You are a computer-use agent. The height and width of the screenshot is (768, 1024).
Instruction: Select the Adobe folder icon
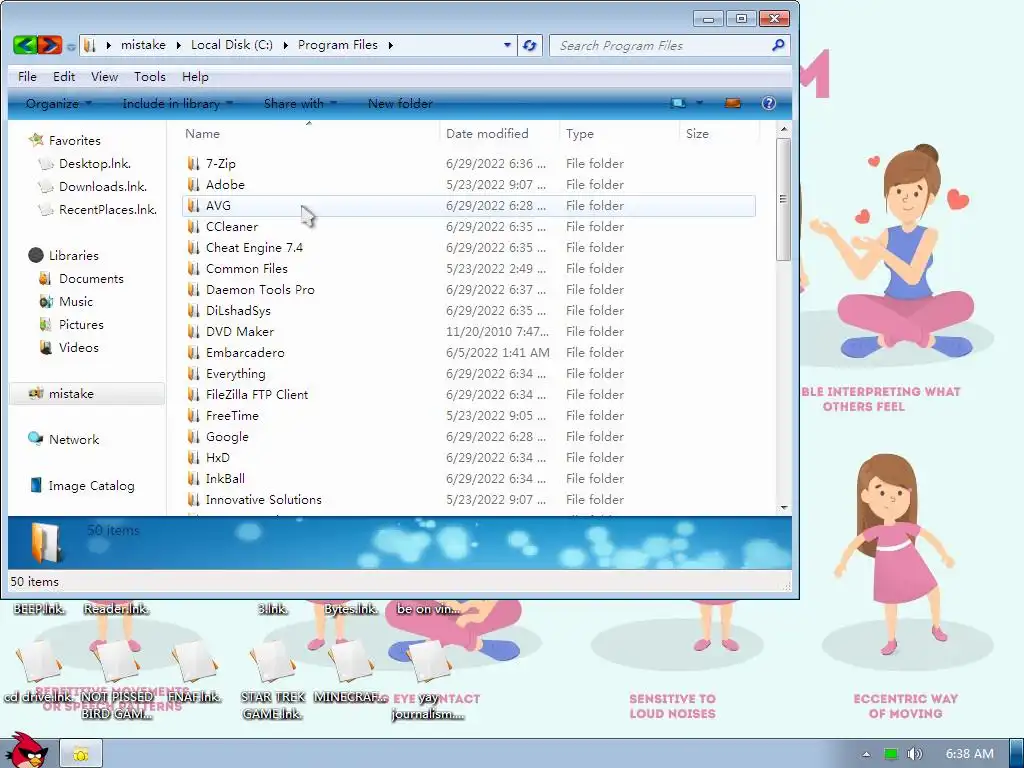(193, 184)
